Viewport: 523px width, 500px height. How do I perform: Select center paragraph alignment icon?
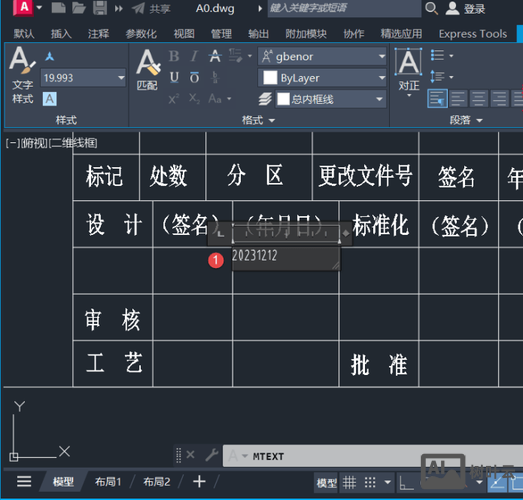tap(479, 99)
